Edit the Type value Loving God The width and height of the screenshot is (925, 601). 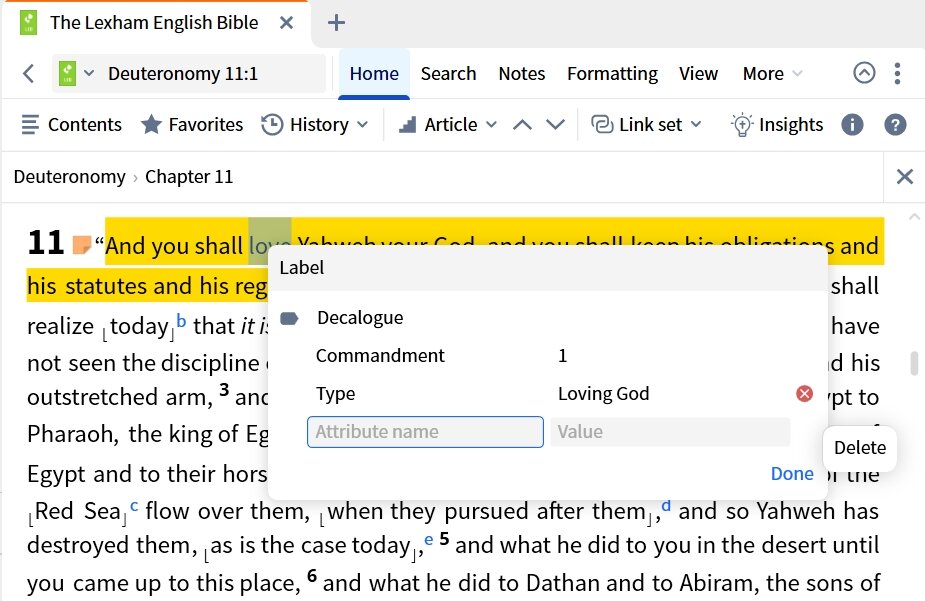click(603, 394)
